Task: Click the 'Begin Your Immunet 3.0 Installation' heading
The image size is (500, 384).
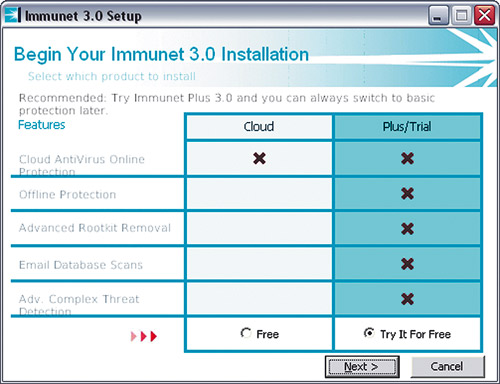Action: tap(161, 54)
